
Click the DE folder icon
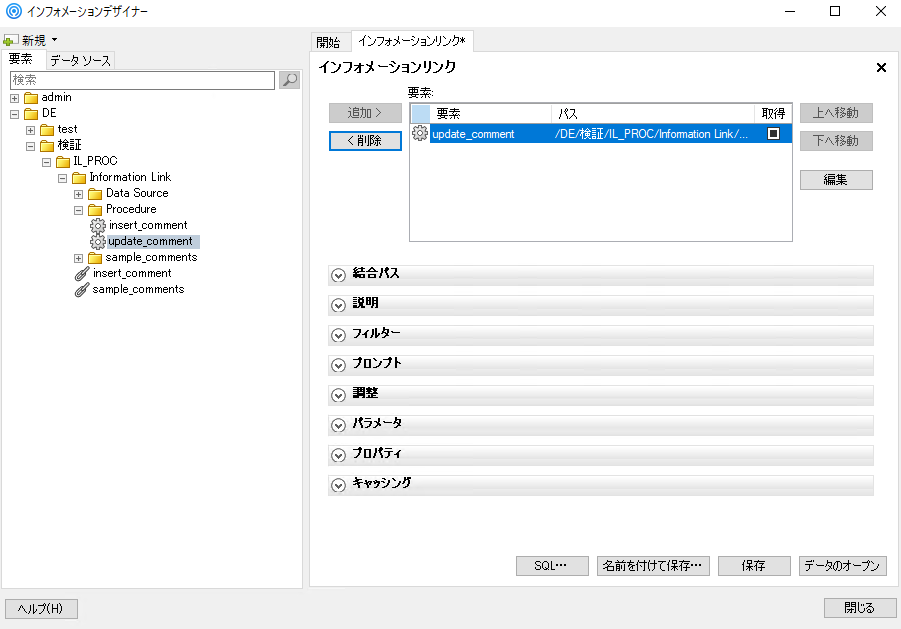click(31, 114)
